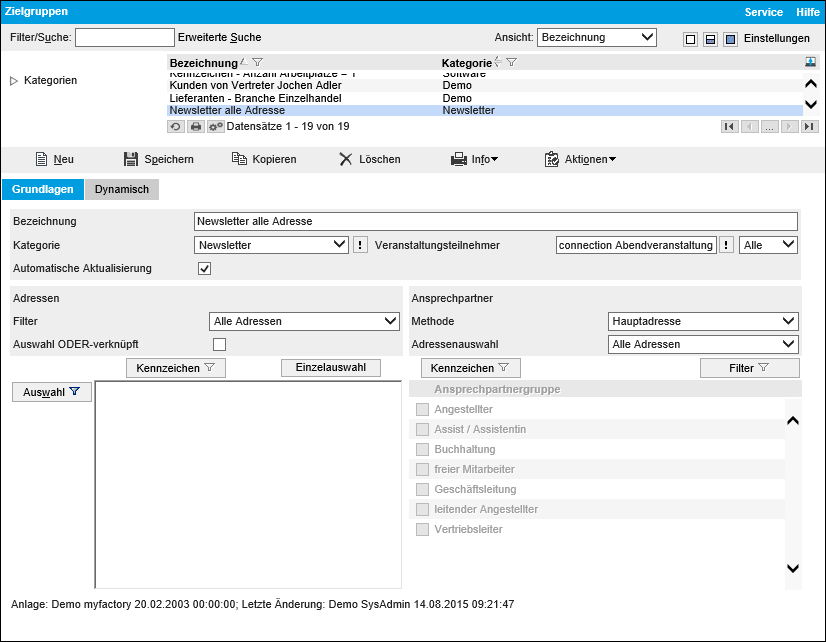Sort by Kategorie column arrows

[498, 62]
